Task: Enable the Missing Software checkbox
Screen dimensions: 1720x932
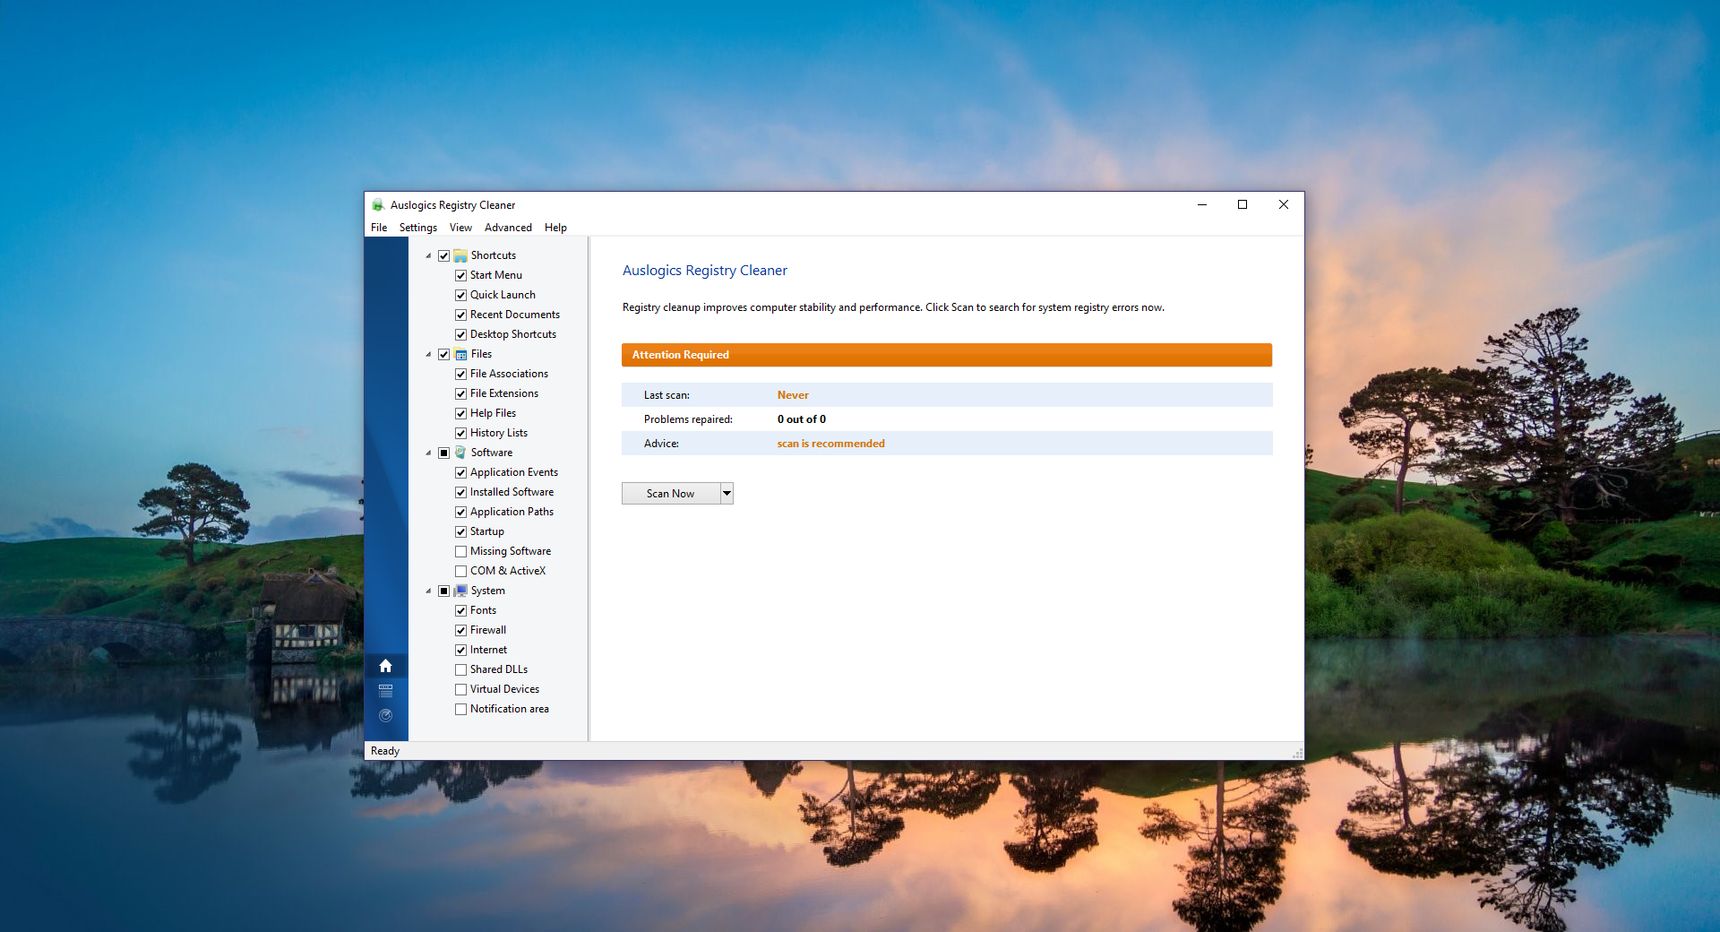Action: pyautogui.click(x=461, y=552)
